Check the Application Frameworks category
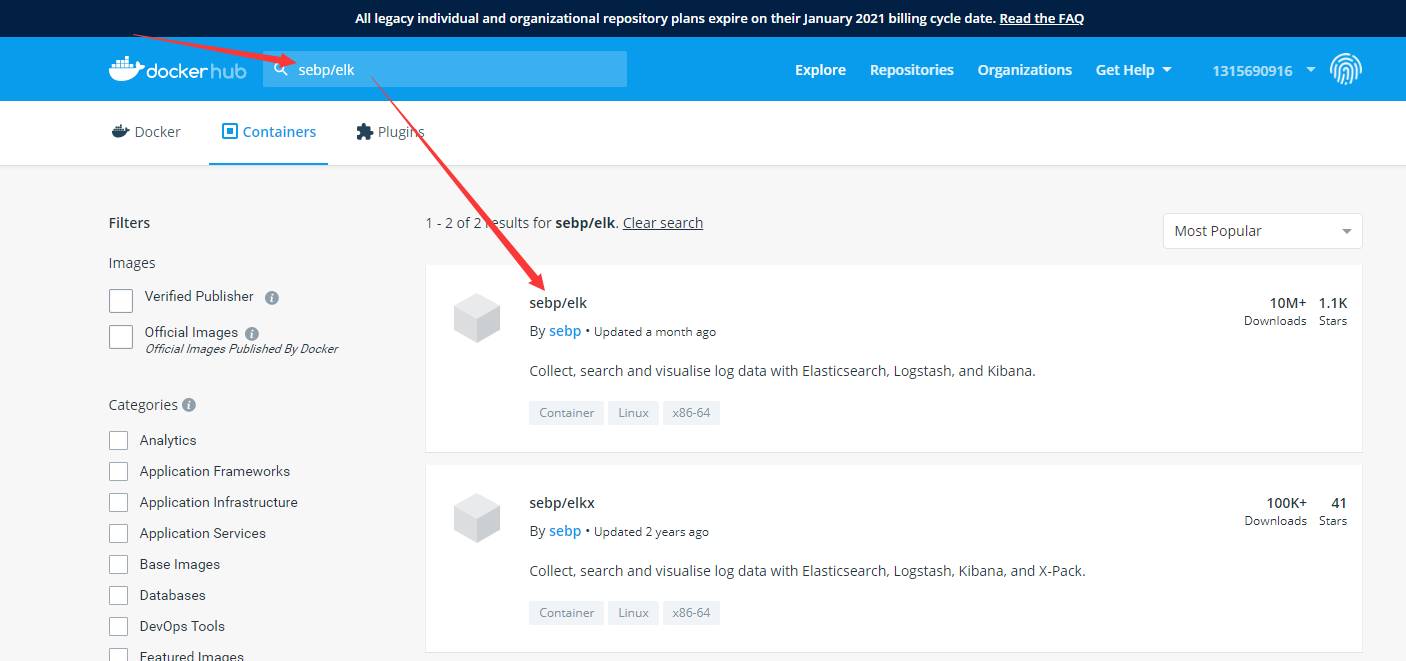1406x661 pixels. (119, 471)
